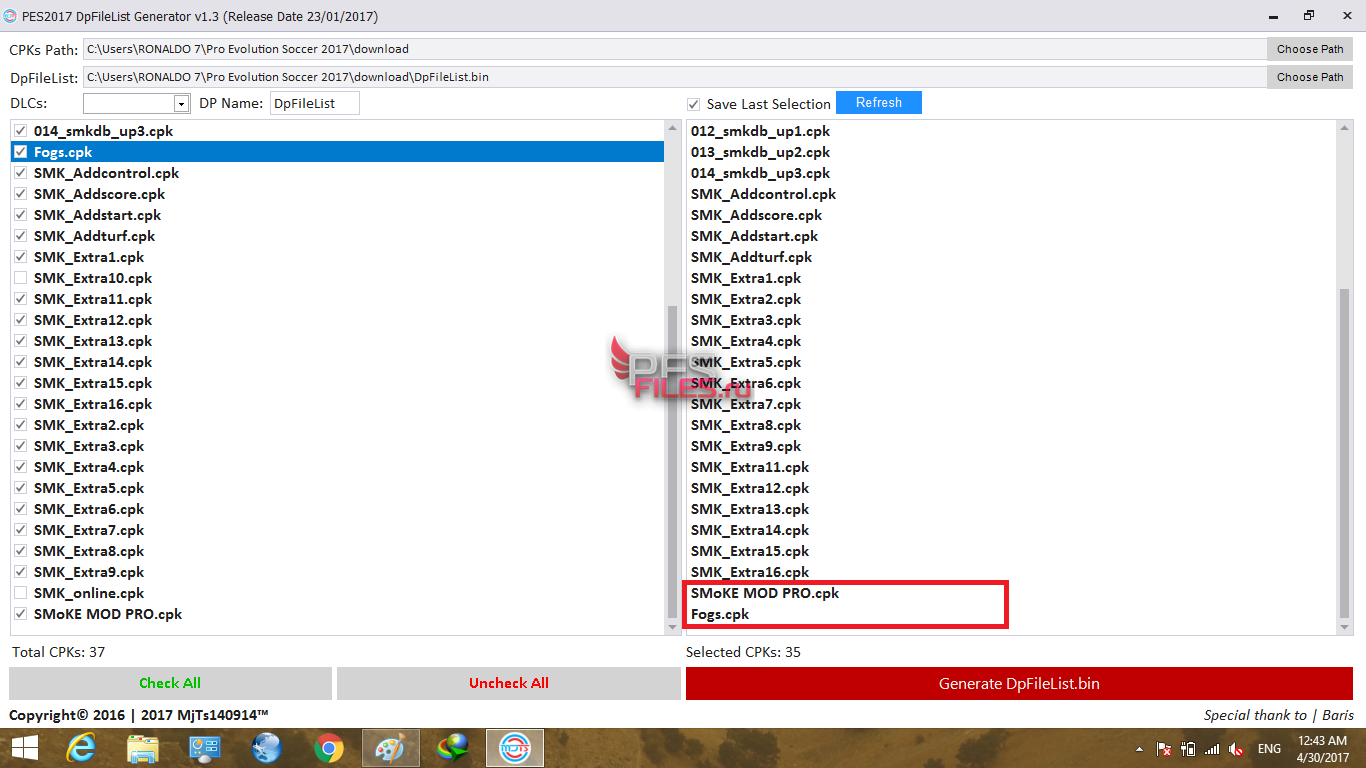This screenshot has height=768, width=1366.
Task: Open Internet Download Manager taskbar icon
Action: 453,748
